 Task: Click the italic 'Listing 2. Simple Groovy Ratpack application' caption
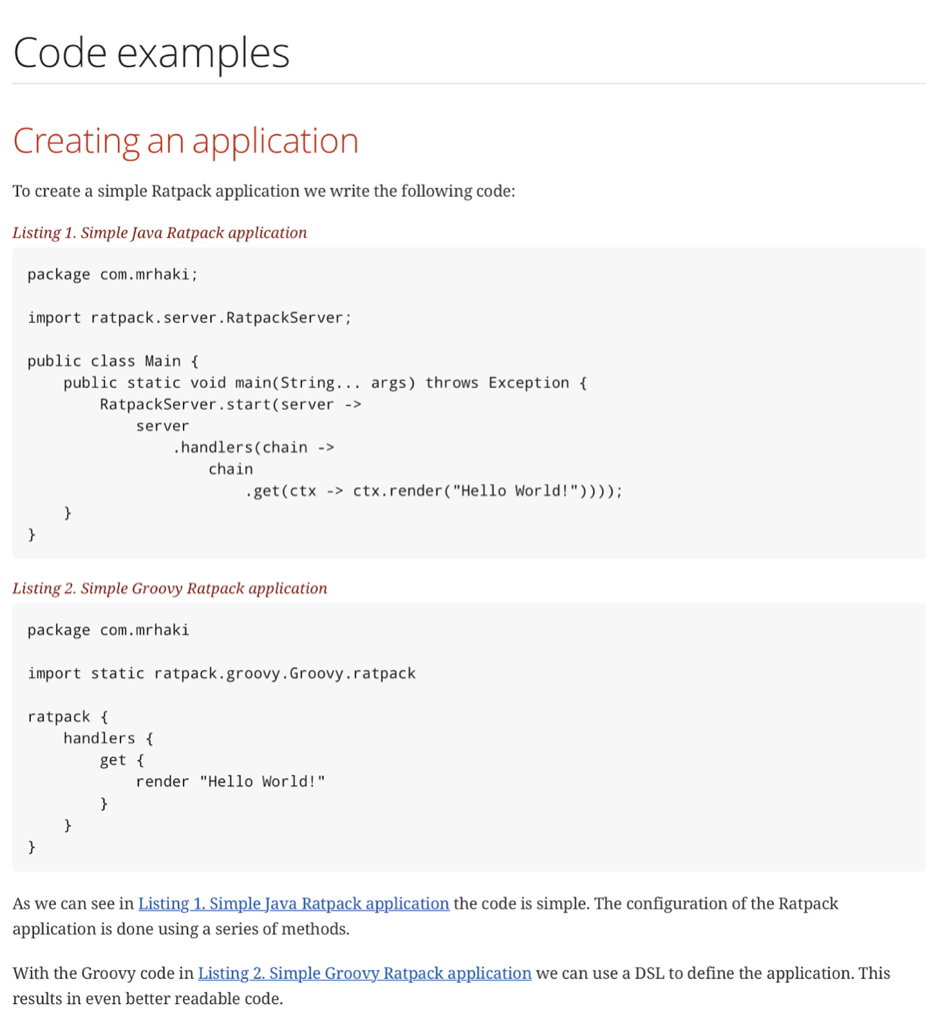point(169,588)
